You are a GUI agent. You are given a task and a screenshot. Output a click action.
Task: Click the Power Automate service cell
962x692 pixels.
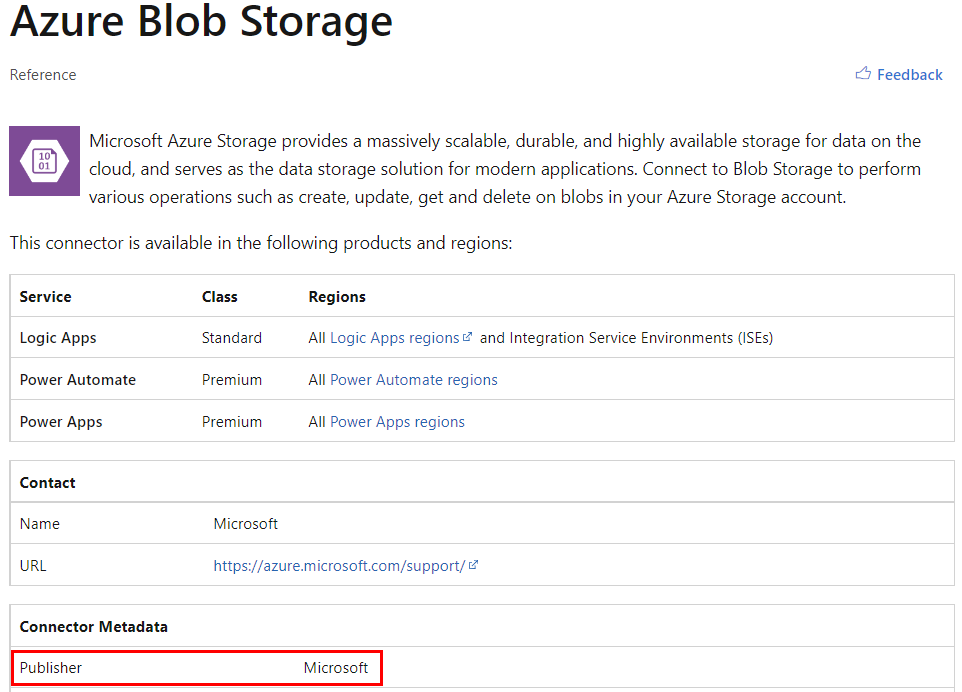point(77,380)
